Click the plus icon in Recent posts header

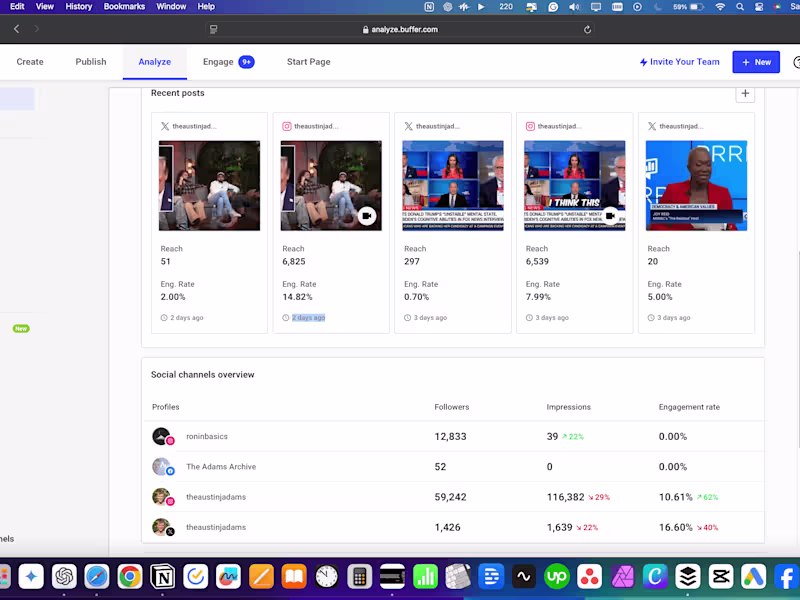pos(745,93)
